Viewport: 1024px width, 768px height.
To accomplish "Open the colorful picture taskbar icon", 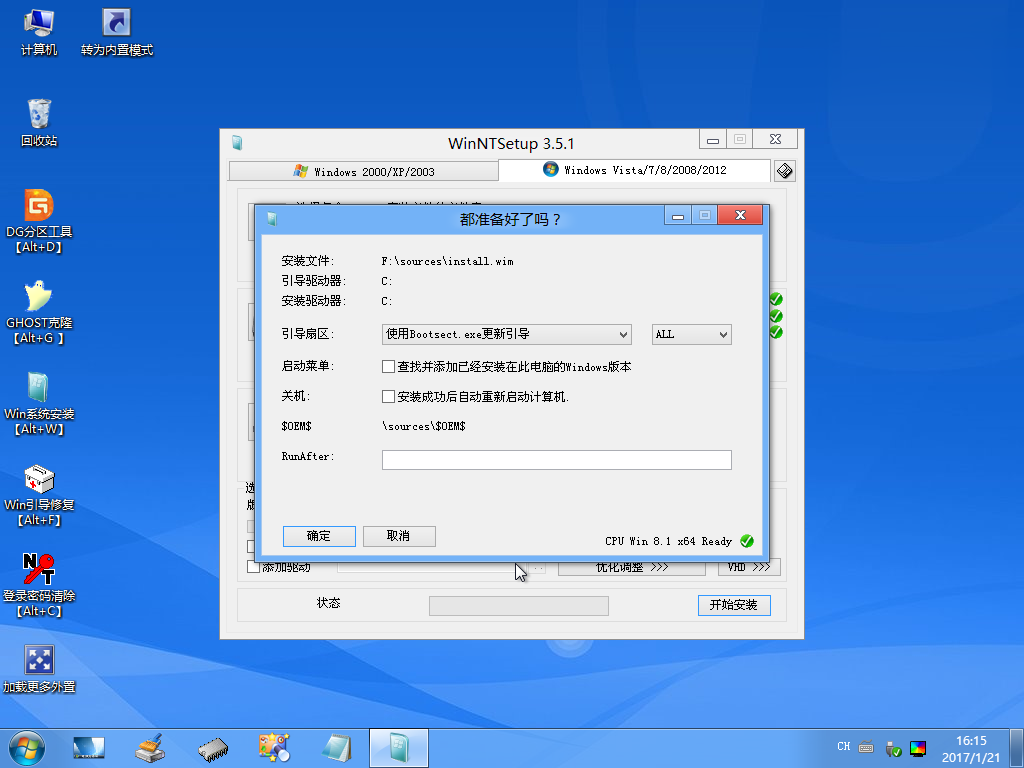I will point(274,748).
